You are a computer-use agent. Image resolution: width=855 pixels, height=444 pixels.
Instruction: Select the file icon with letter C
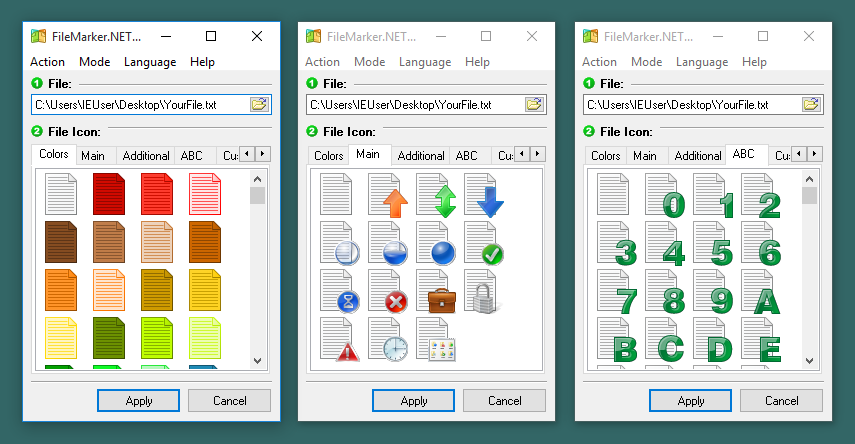coord(665,340)
